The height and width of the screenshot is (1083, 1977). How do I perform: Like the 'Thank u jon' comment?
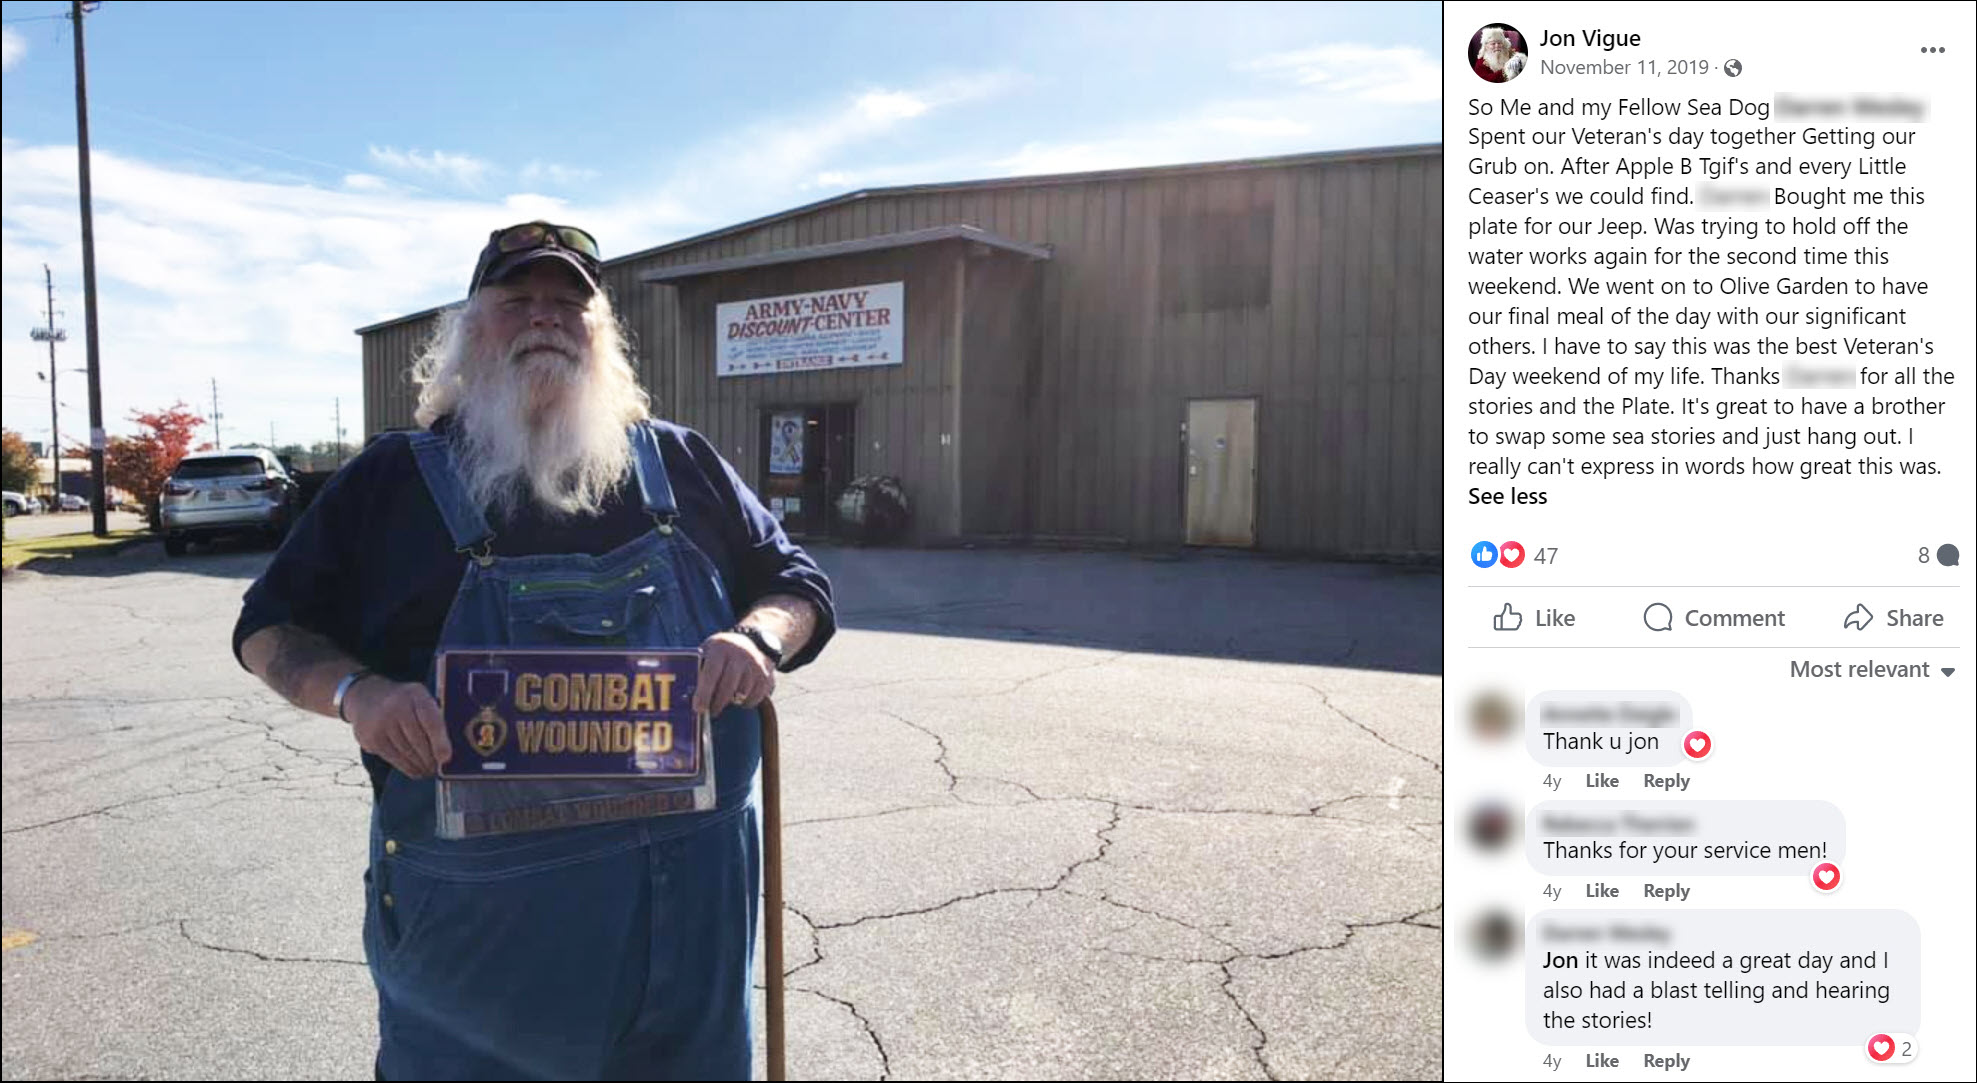1601,781
